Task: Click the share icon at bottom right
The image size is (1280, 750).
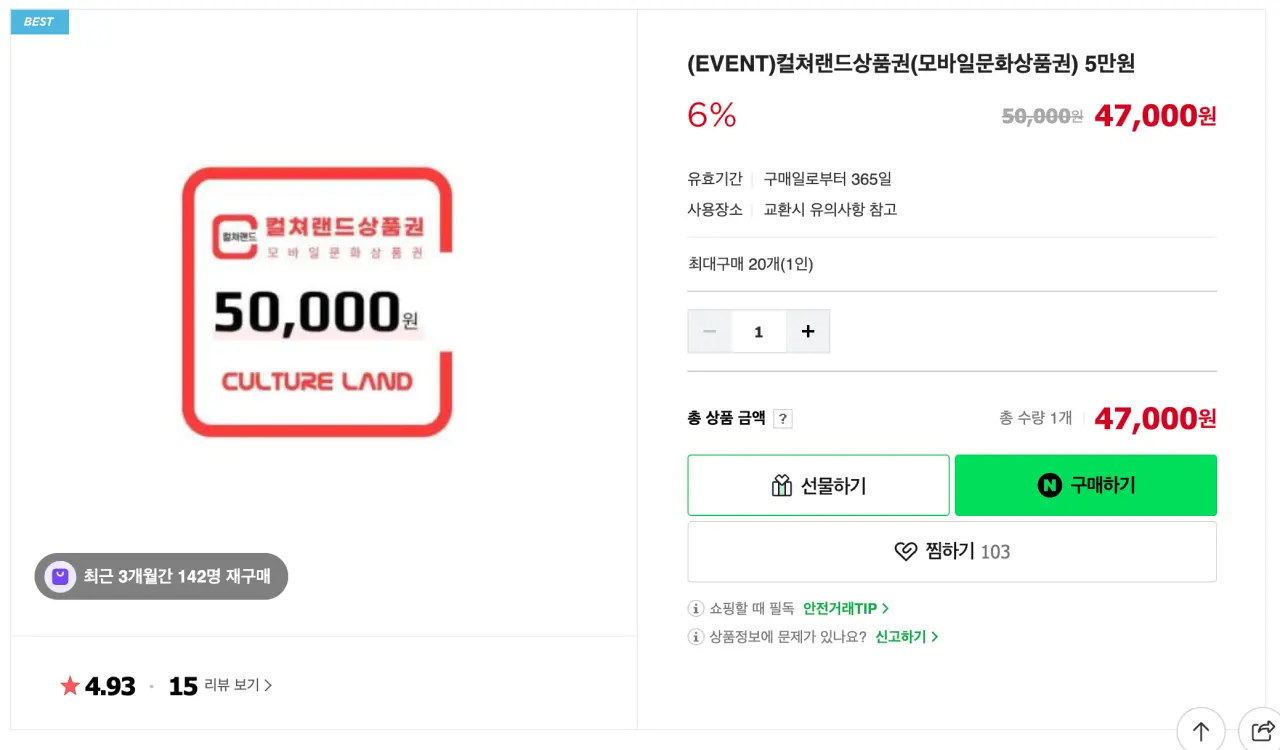Action: click(x=1262, y=731)
